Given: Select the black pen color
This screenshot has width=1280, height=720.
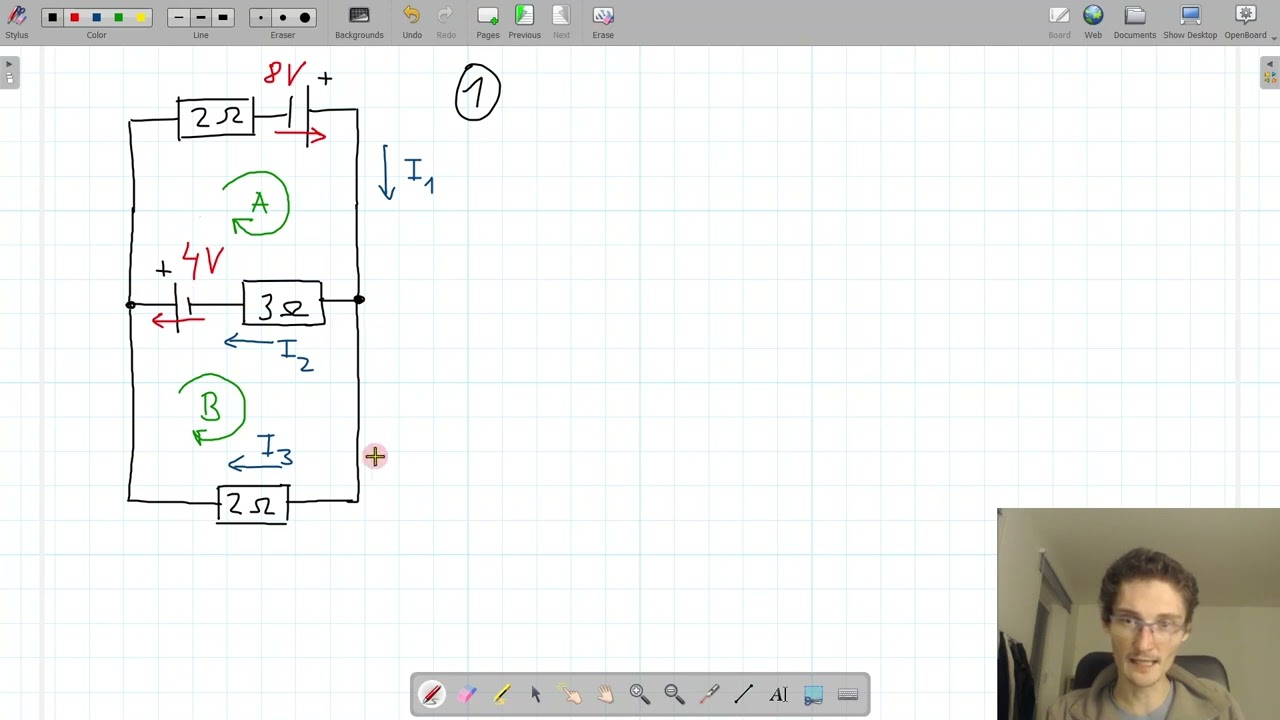Looking at the screenshot, I should 53,17.
